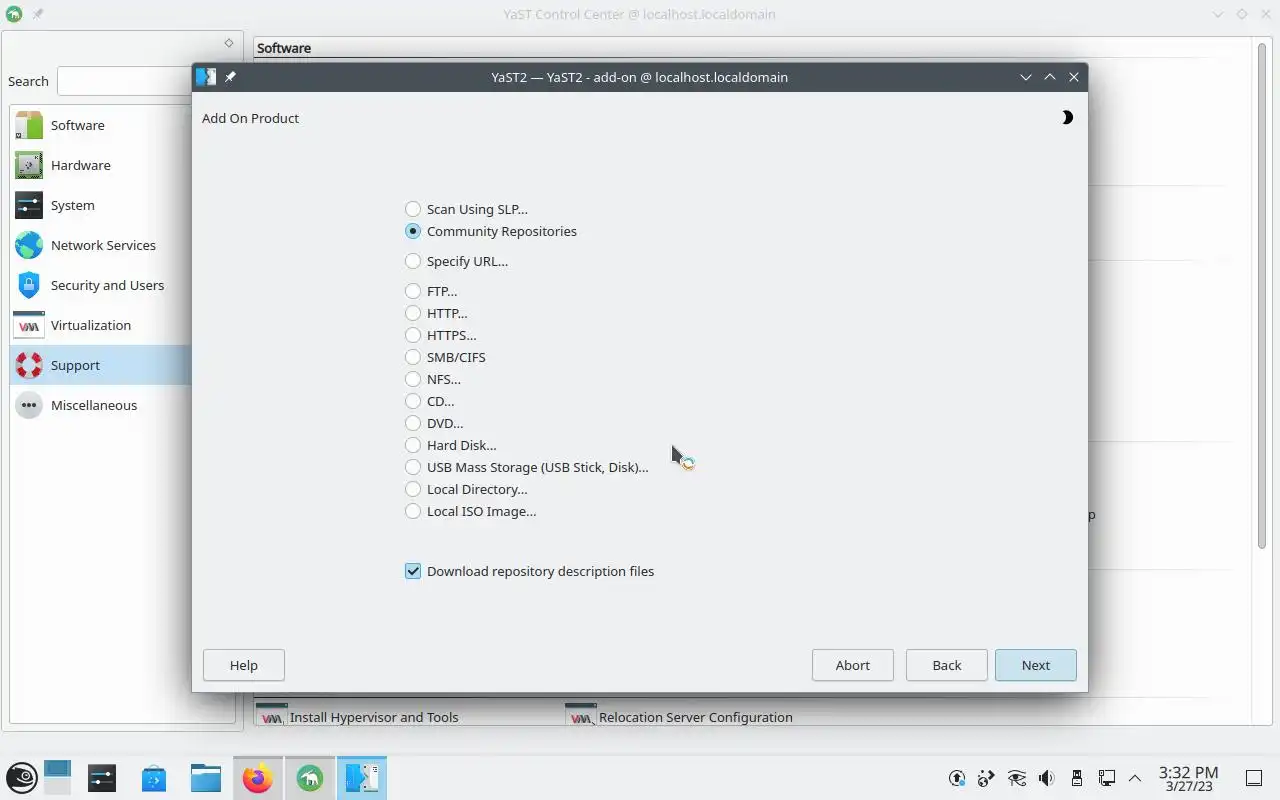Image resolution: width=1280 pixels, height=800 pixels.
Task: Open the virtual desktop pager in taskbar
Action: (x=58, y=778)
